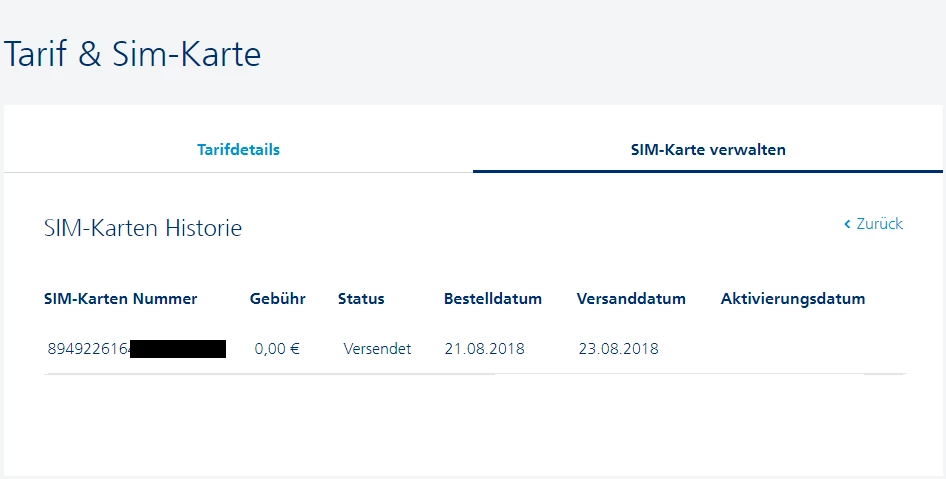Click the visible SIM number digits 894922616
946x479 pixels.
pyautogui.click(x=88, y=349)
